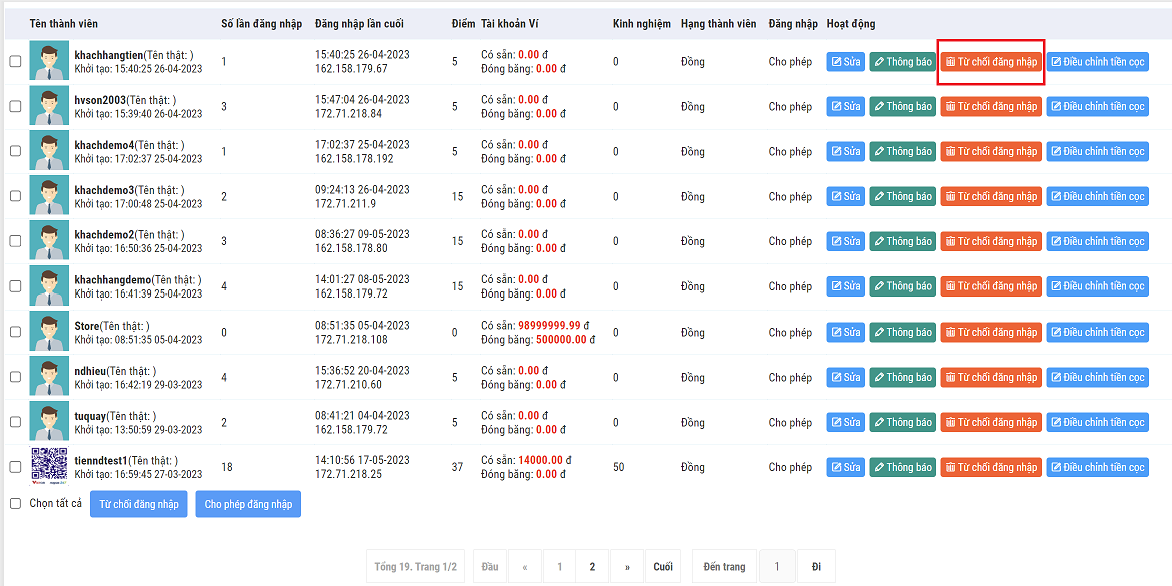Click Sửa button for hvson2003
This screenshot has width=1172, height=586.
[x=845, y=106]
